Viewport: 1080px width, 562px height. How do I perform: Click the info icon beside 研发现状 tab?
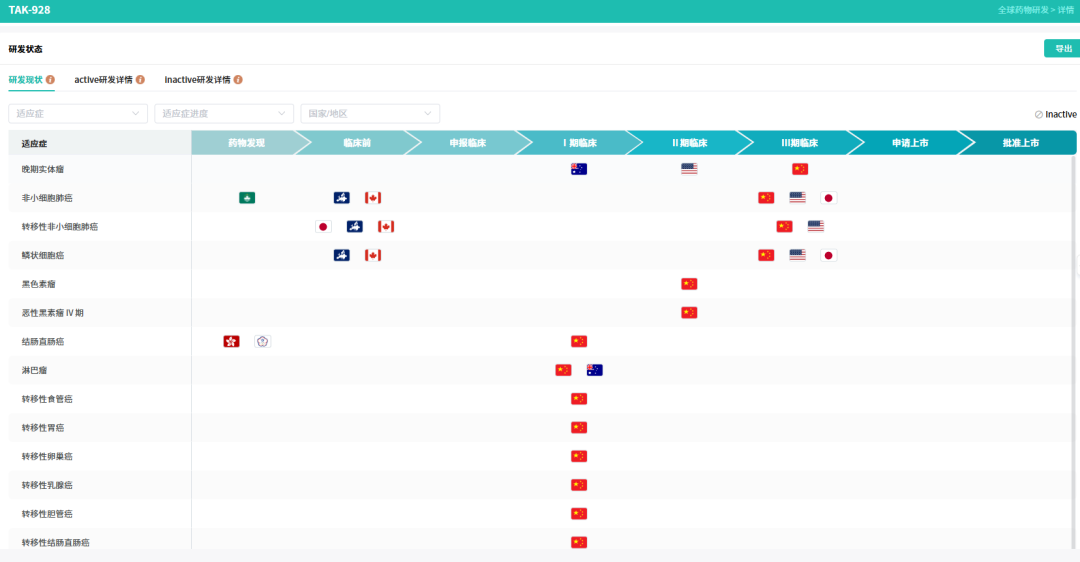[50, 80]
